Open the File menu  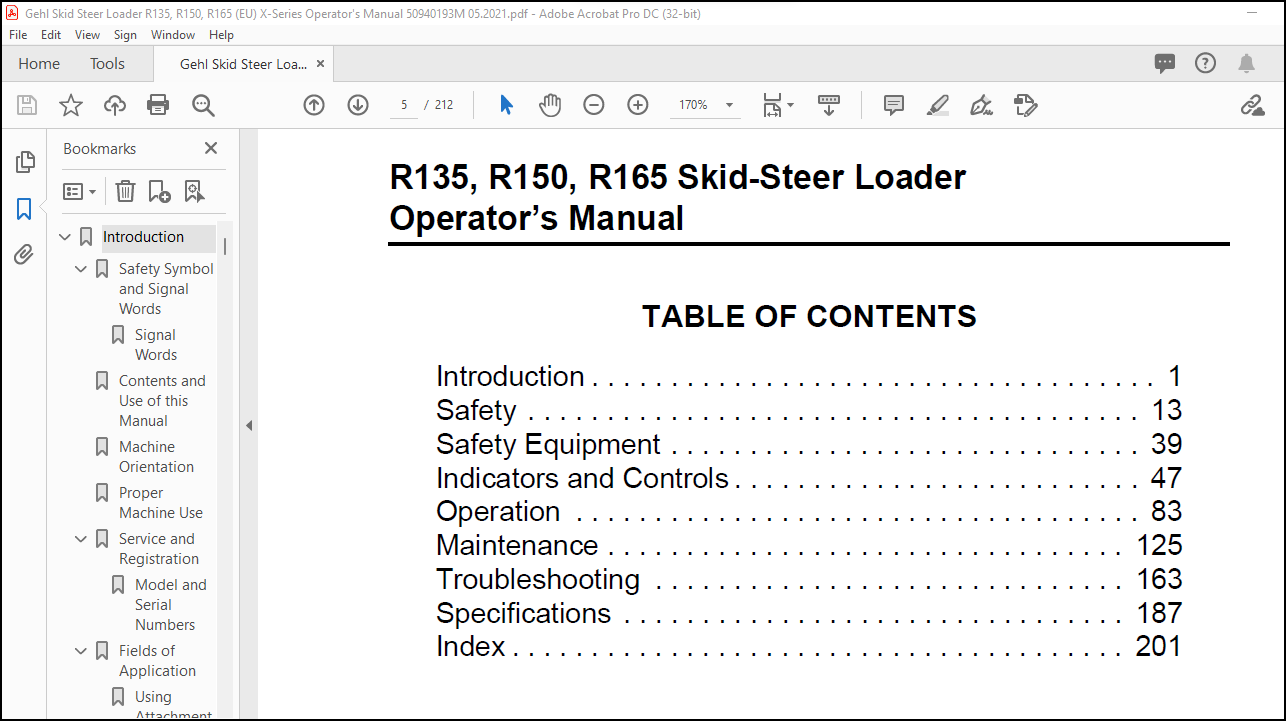click(x=18, y=35)
